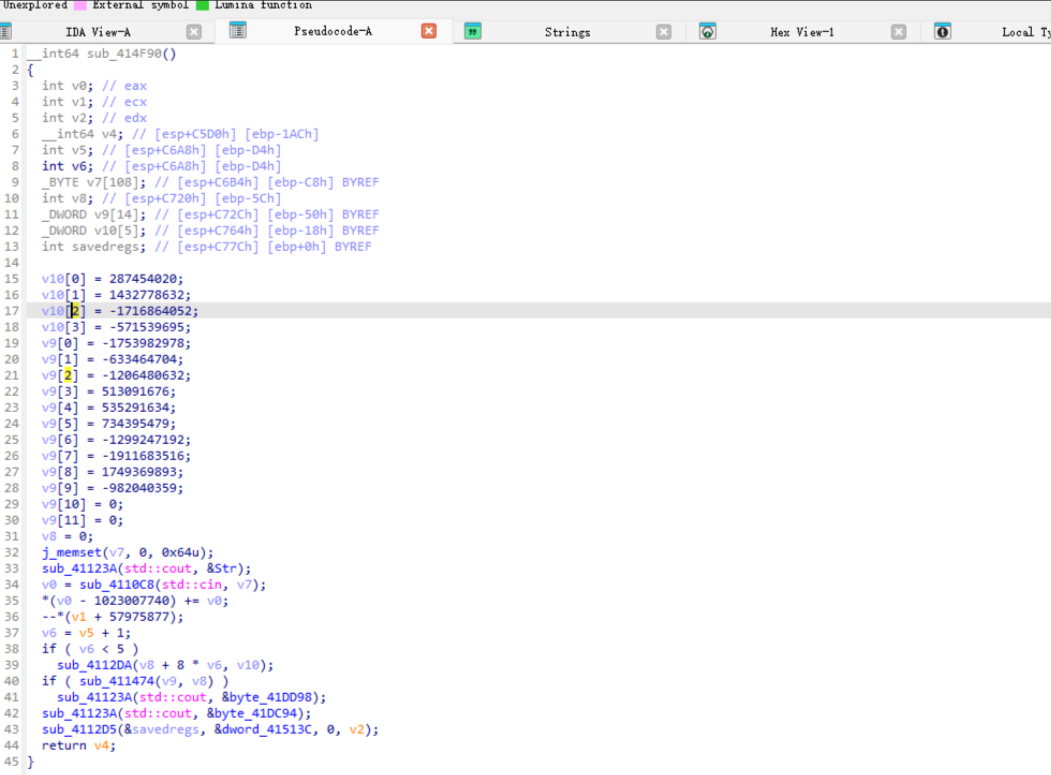Click return v4 statement

(78, 746)
